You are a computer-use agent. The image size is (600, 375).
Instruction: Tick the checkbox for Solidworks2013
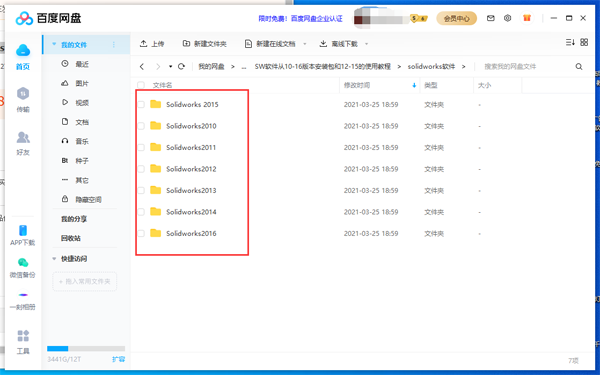pos(141,190)
